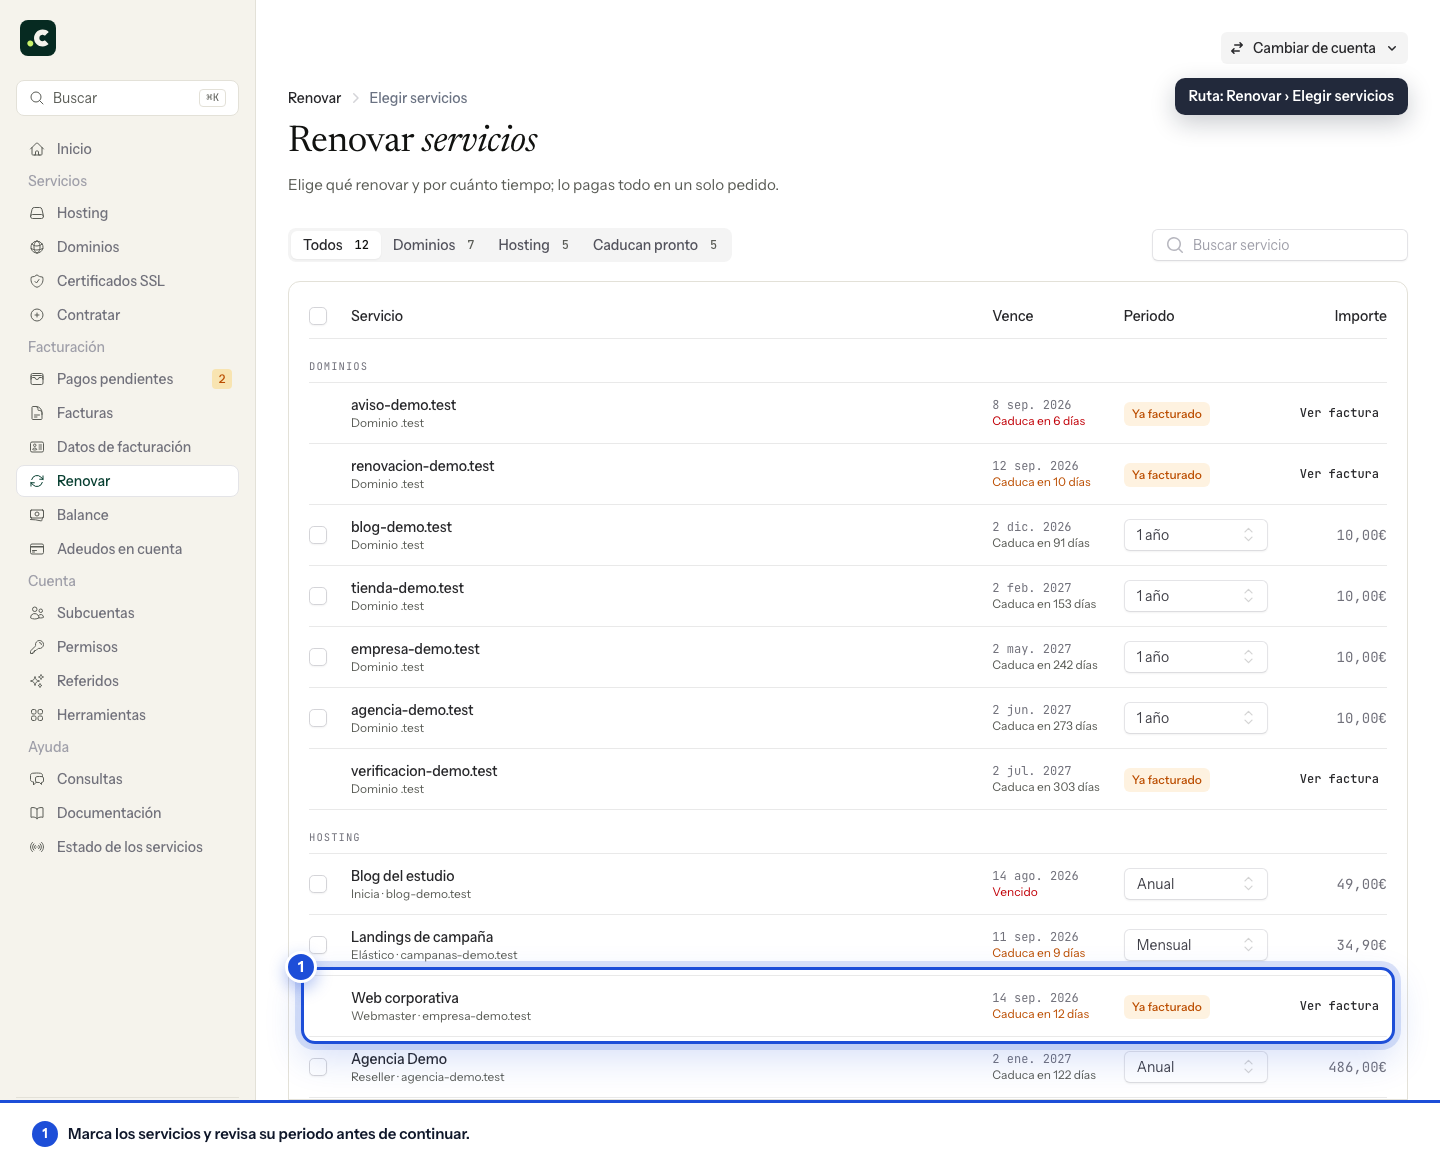
Task: Click the Balance icon in sidebar
Action: coord(37,515)
